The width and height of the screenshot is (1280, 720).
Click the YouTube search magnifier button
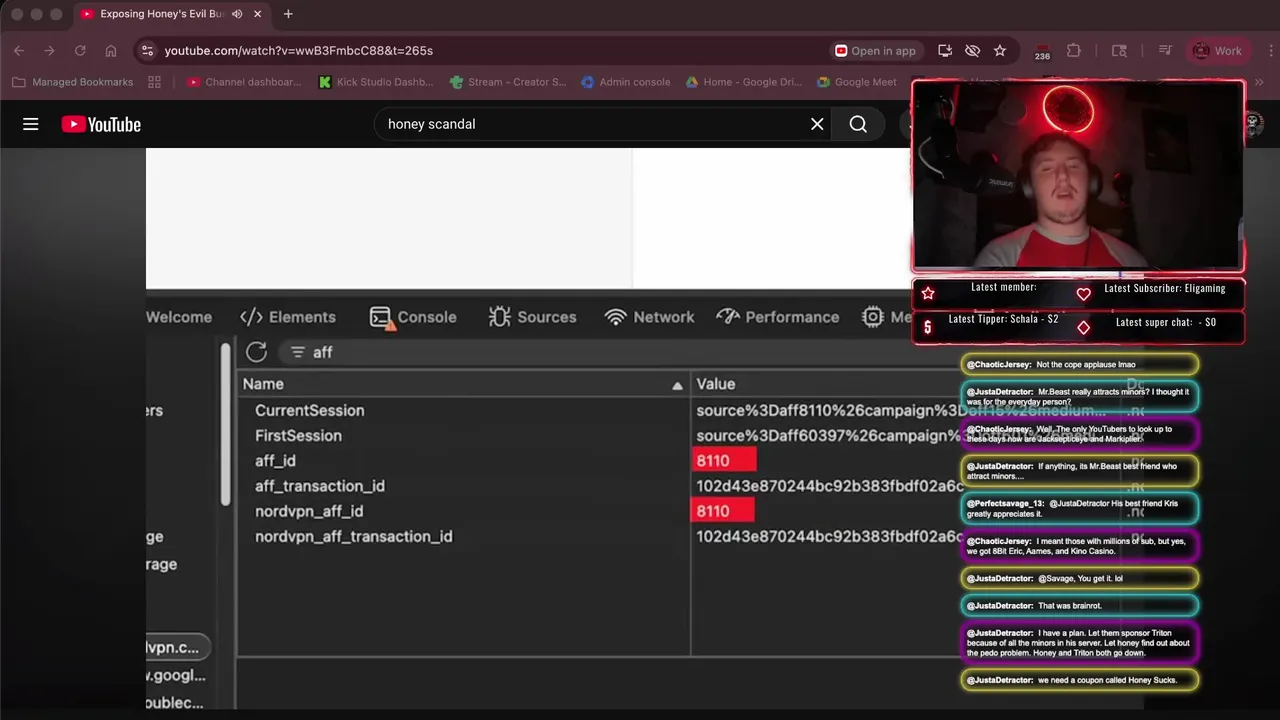click(x=858, y=124)
